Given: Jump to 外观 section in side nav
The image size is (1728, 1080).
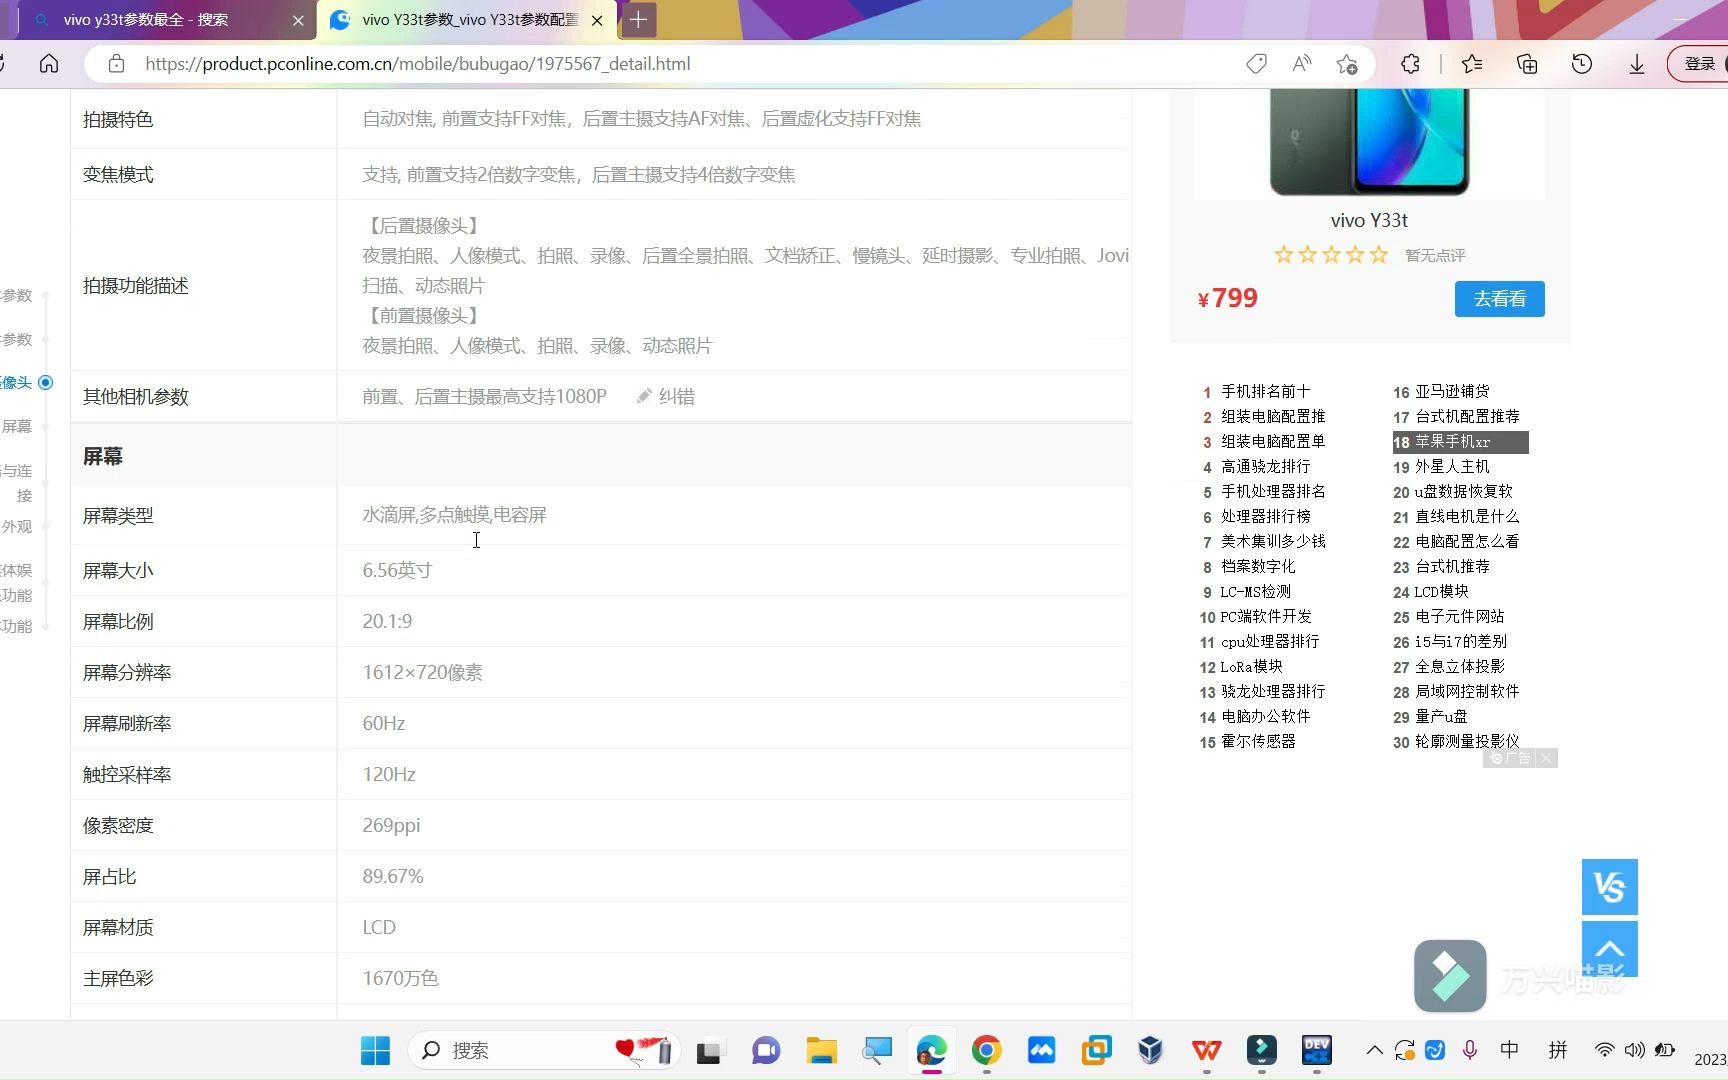Looking at the screenshot, I should [x=17, y=526].
